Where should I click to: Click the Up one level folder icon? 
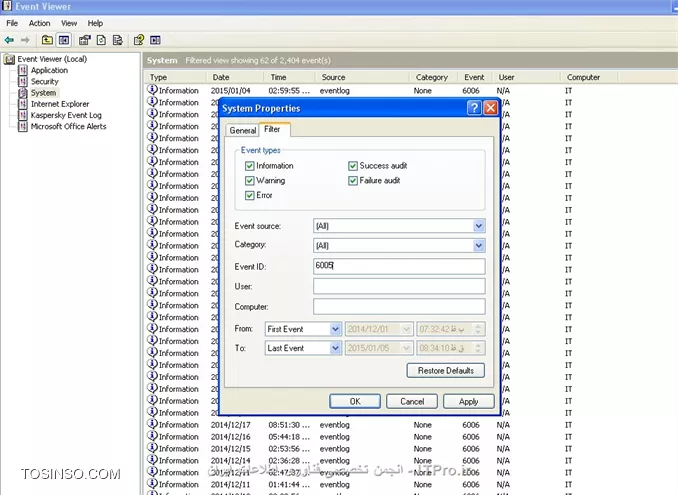47,40
